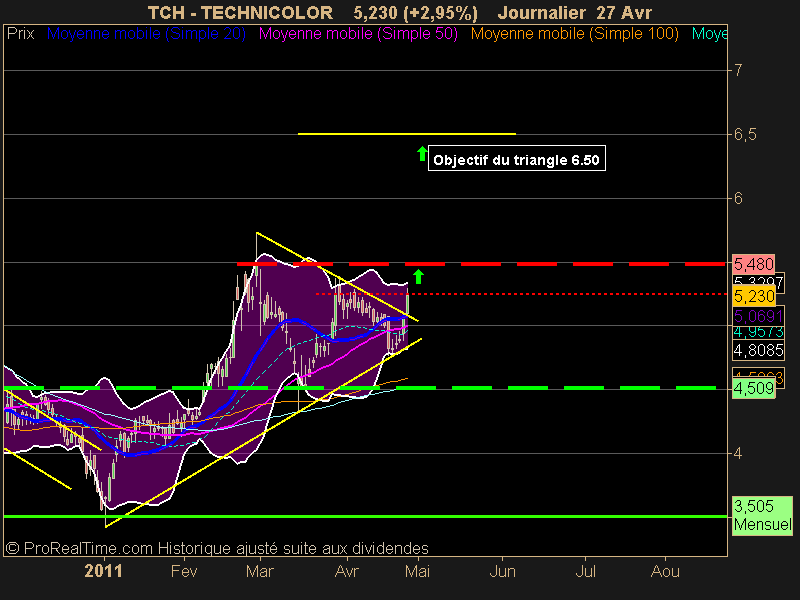The width and height of the screenshot is (800, 600).
Task: Click the '5,230 (+2,95%)' quote in title
Action: (416, 12)
